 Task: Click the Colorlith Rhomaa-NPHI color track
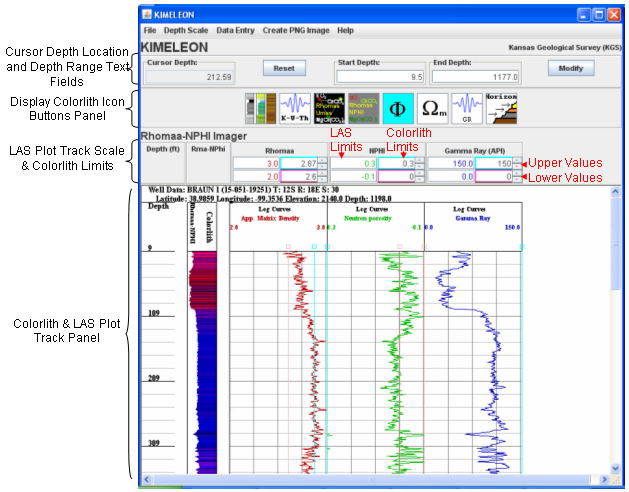(x=203, y=362)
